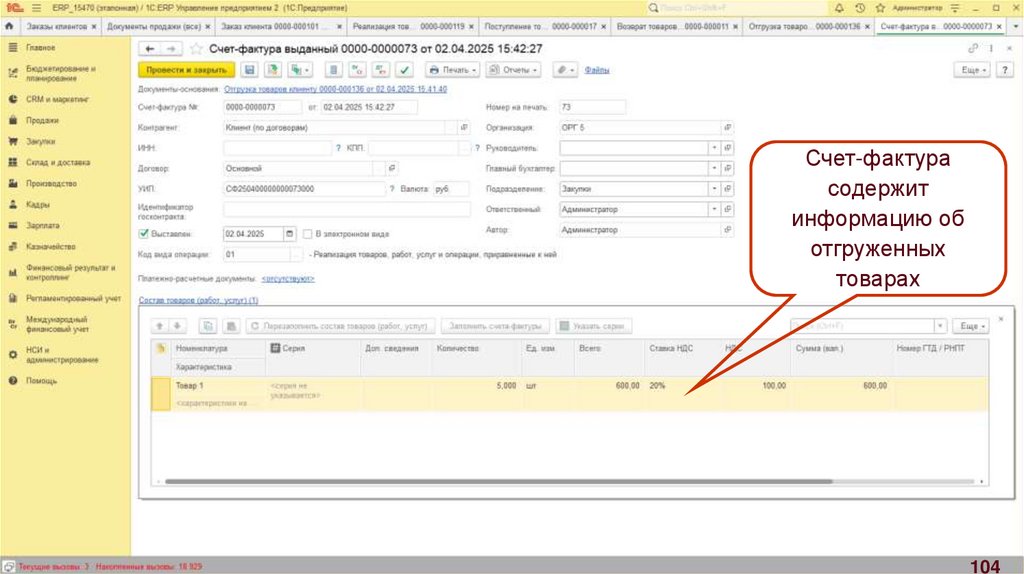Open Продажи section in sidebar
The image size is (1024, 574).
(41, 120)
